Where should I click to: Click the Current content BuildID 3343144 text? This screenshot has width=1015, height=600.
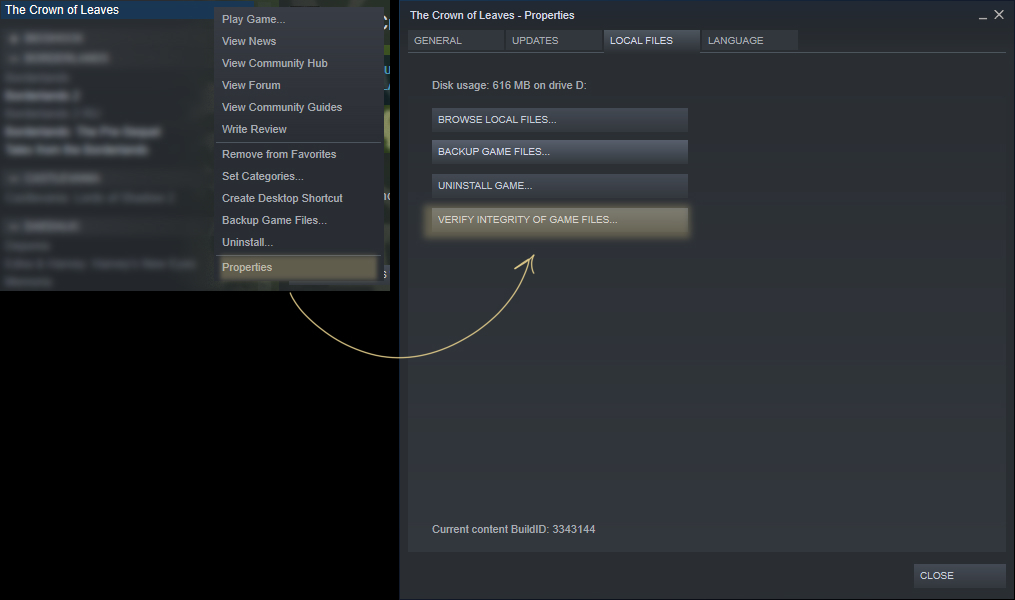pyautogui.click(x=513, y=529)
